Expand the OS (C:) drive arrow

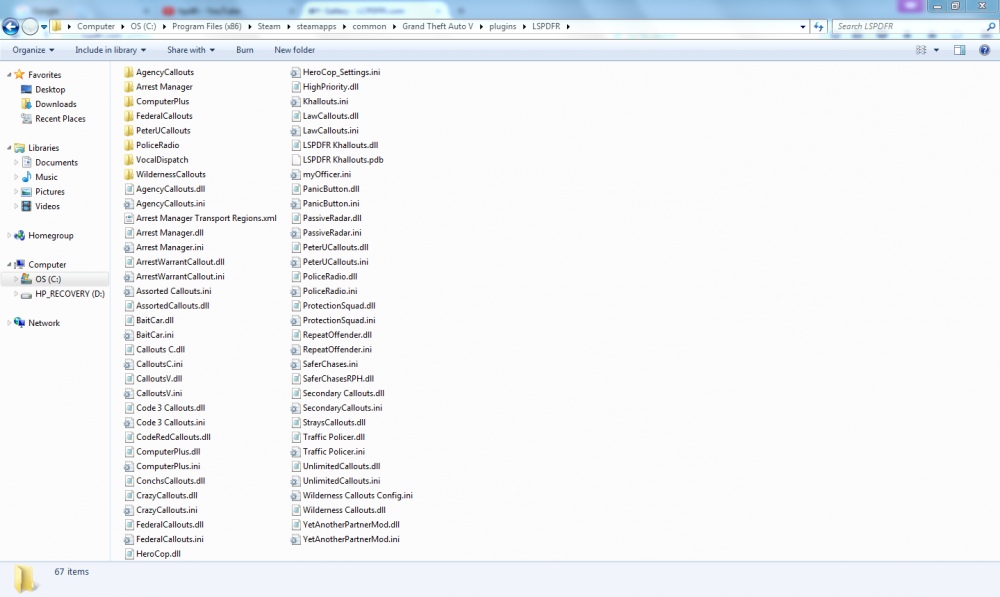[16, 279]
